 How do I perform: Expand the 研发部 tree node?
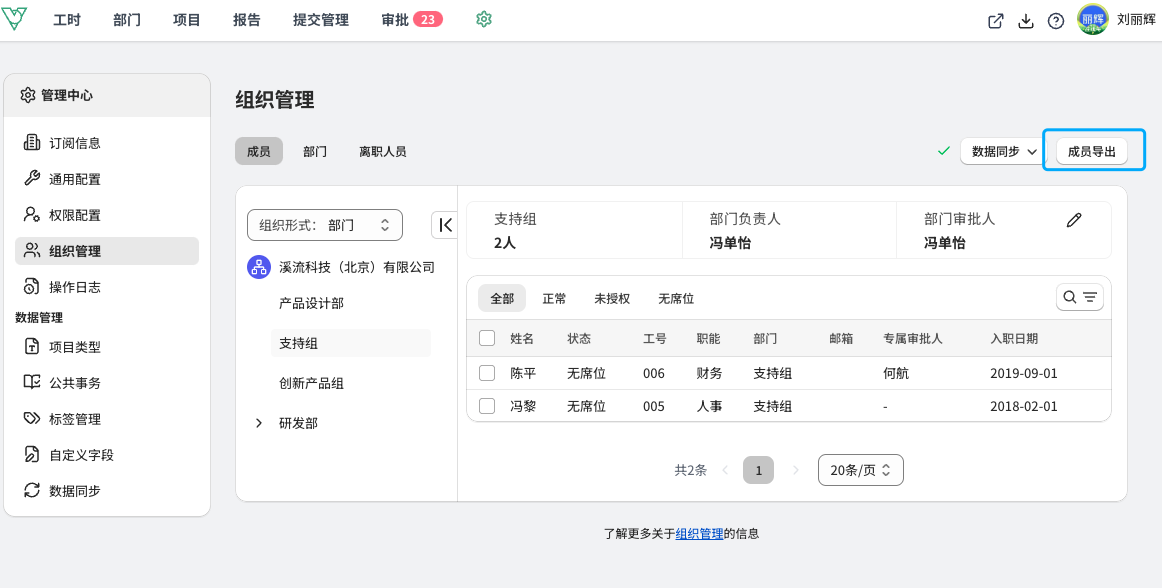click(x=259, y=423)
